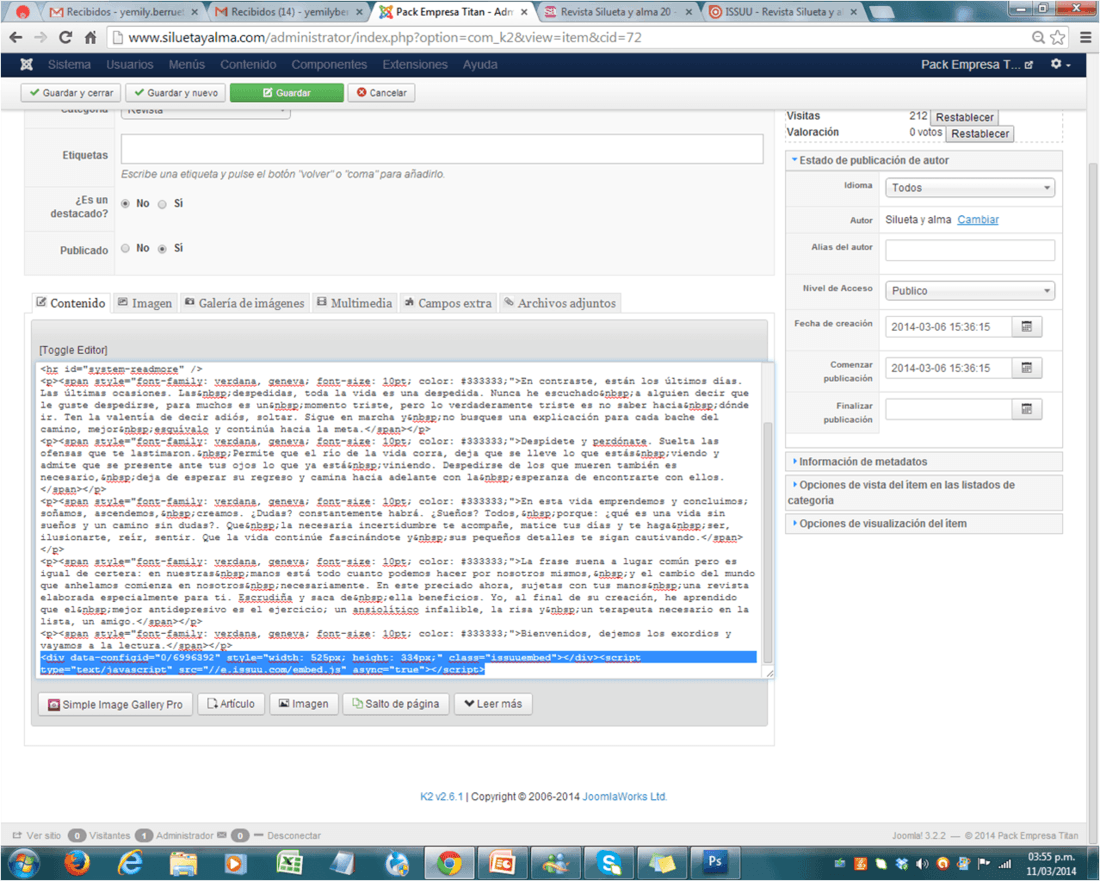Click the editor's vertical scrollbar
This screenshot has width=1100, height=881.
point(767,542)
